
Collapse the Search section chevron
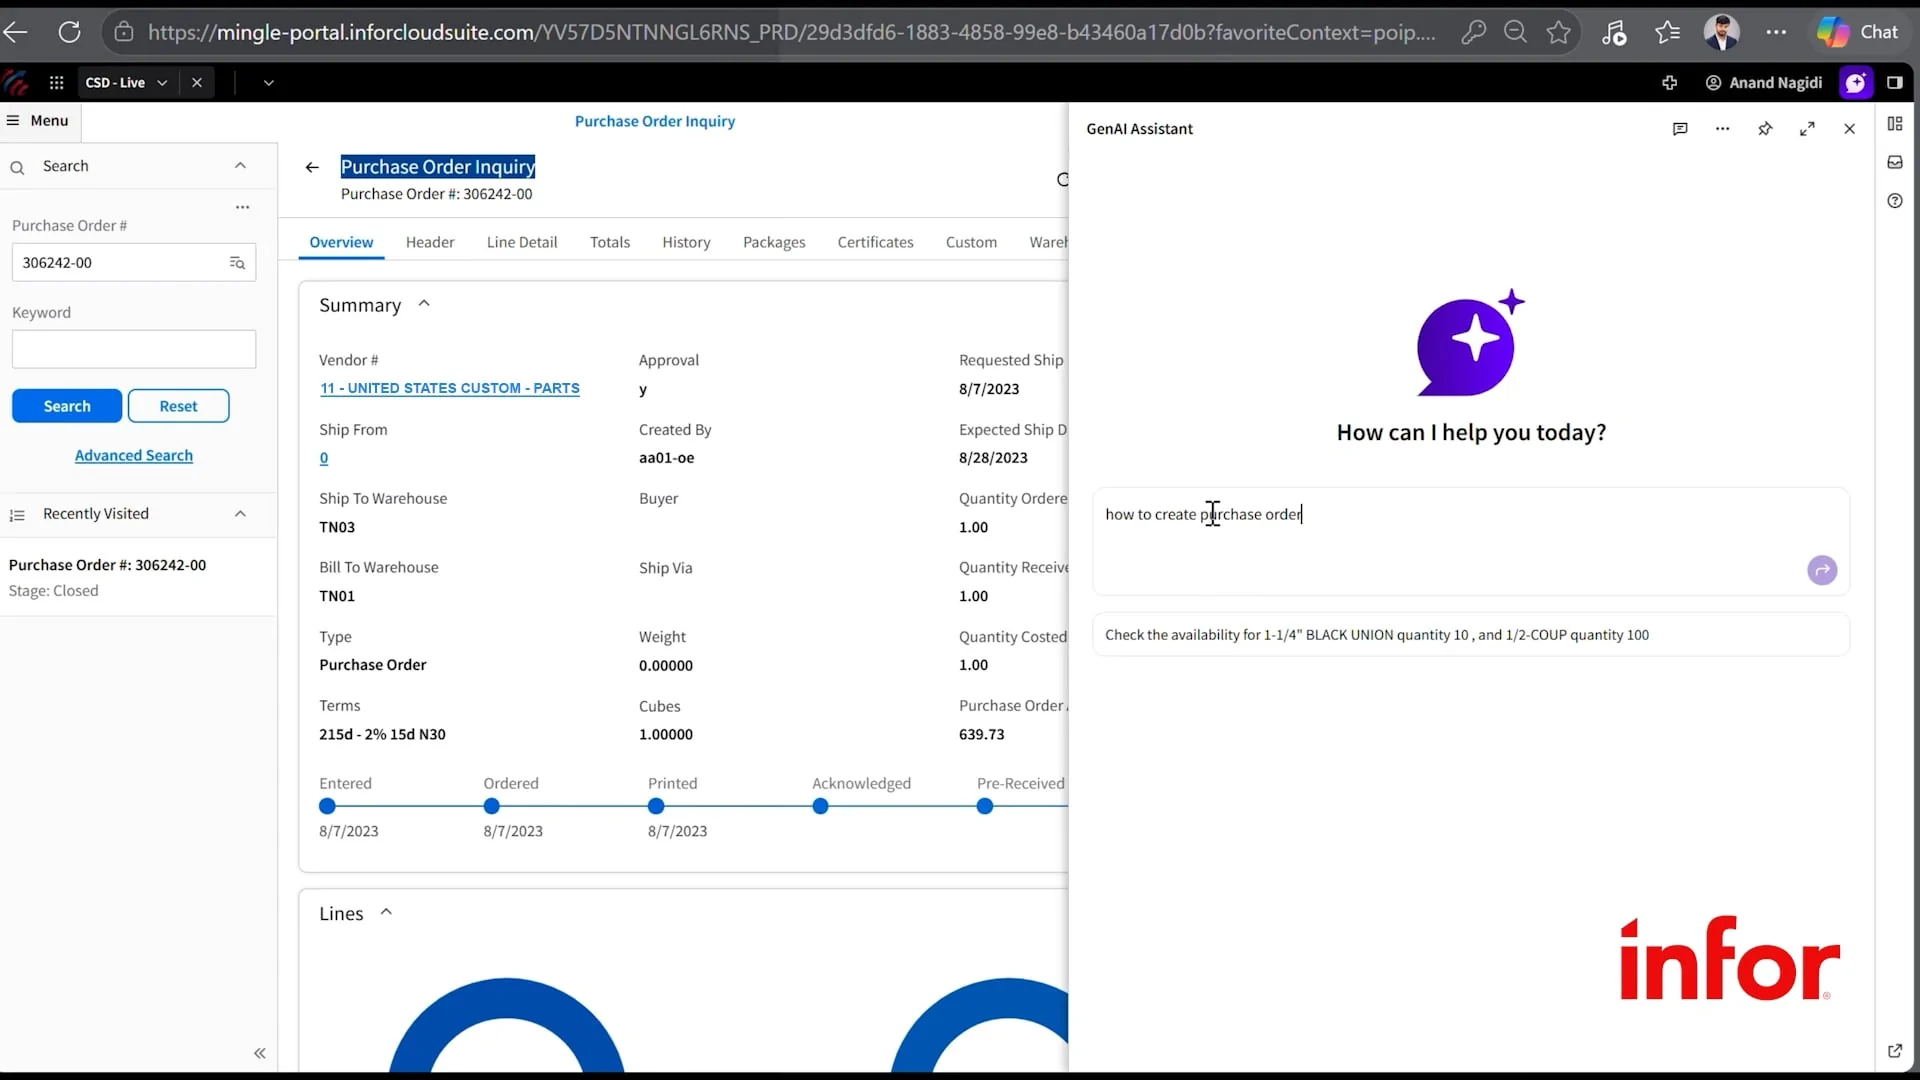pyautogui.click(x=240, y=166)
